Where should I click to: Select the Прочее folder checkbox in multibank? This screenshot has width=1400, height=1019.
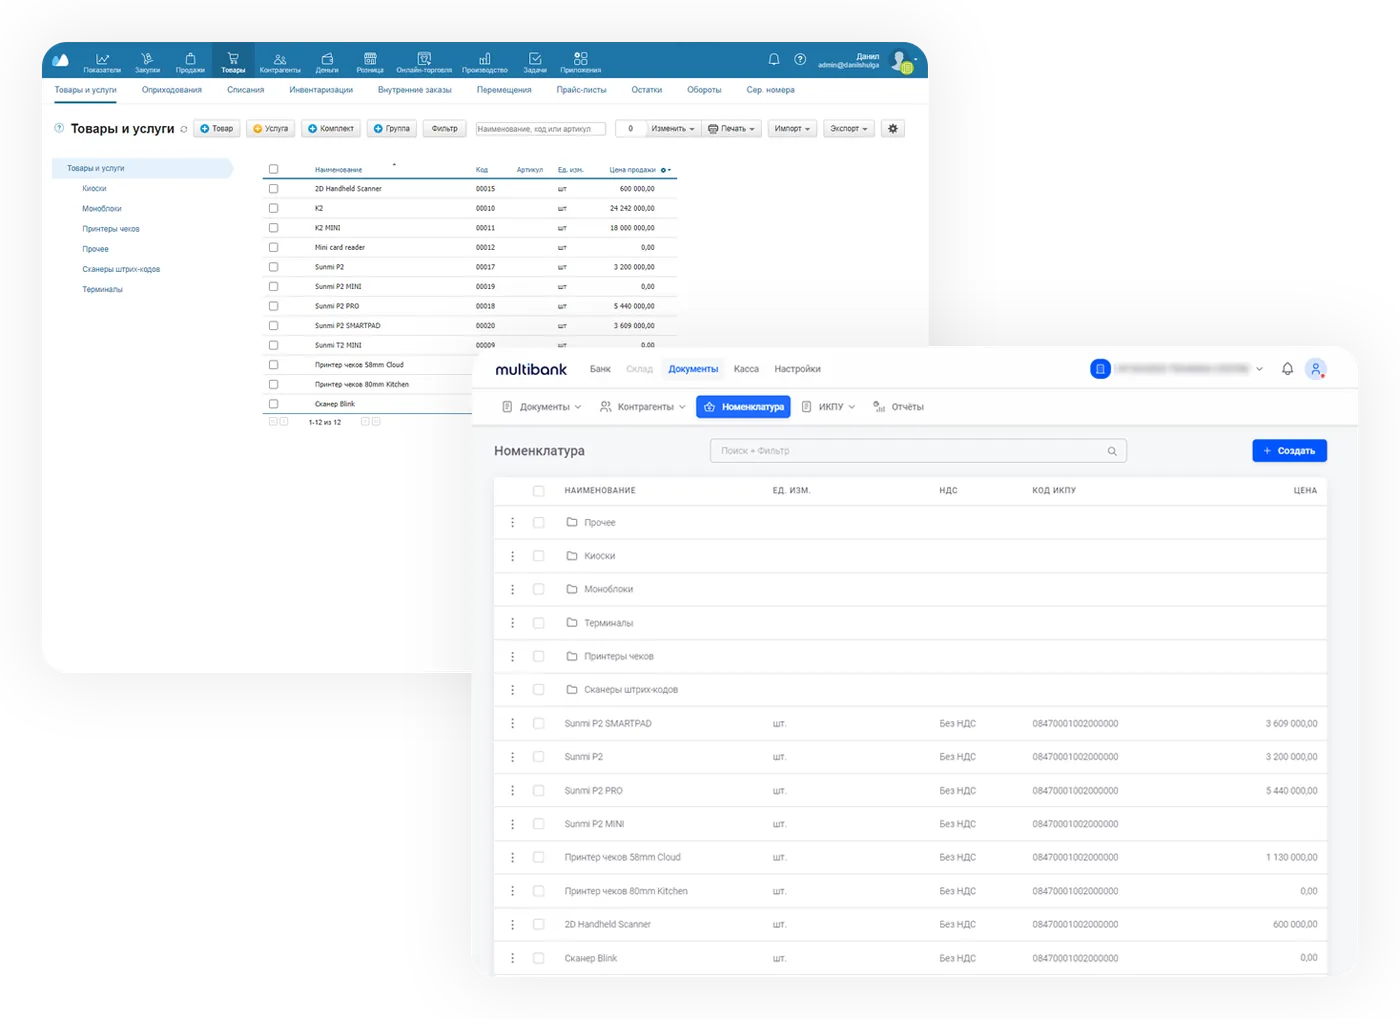point(539,523)
